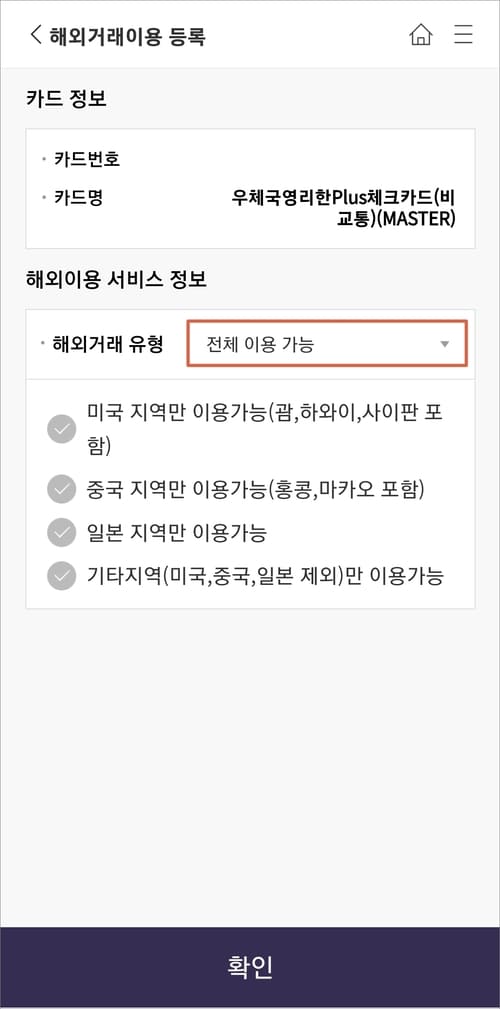This screenshot has width=500, height=1009.
Task: Go to home via house icon
Action: [x=421, y=35]
